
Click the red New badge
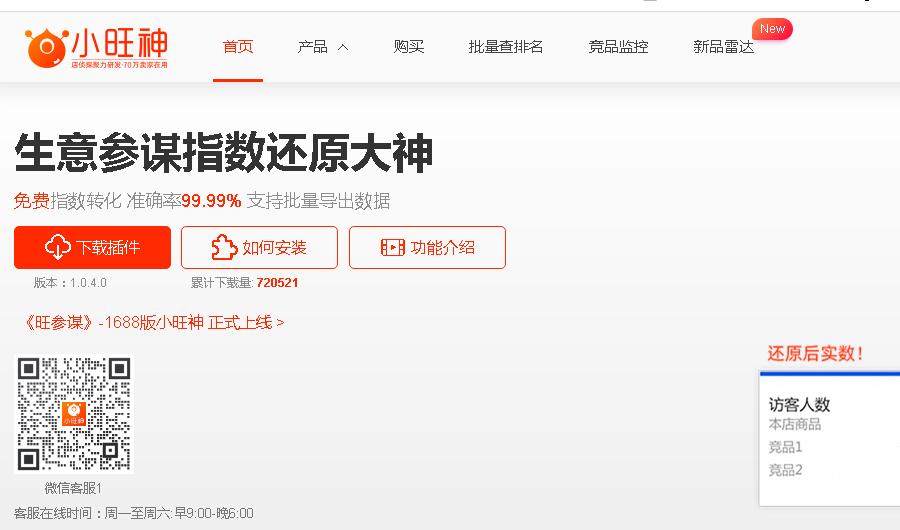(772, 29)
